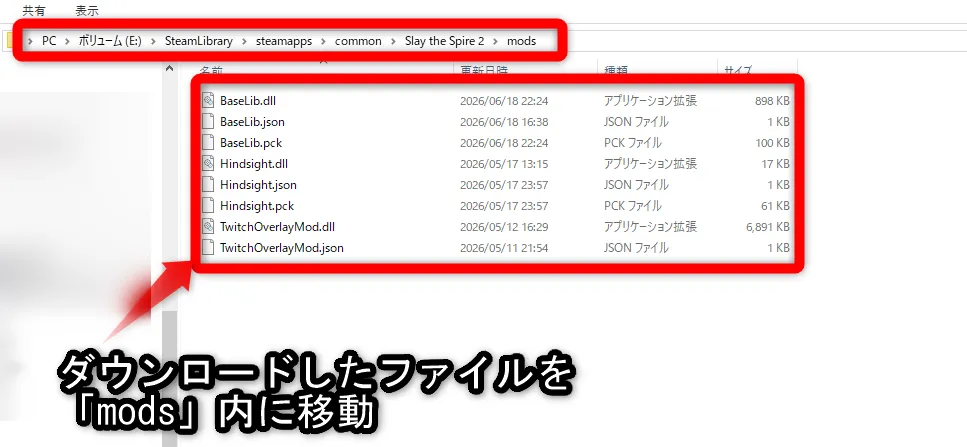Expand chevron between common and Slay the Spire 2
Screen dimensions: 967x447
393,41
